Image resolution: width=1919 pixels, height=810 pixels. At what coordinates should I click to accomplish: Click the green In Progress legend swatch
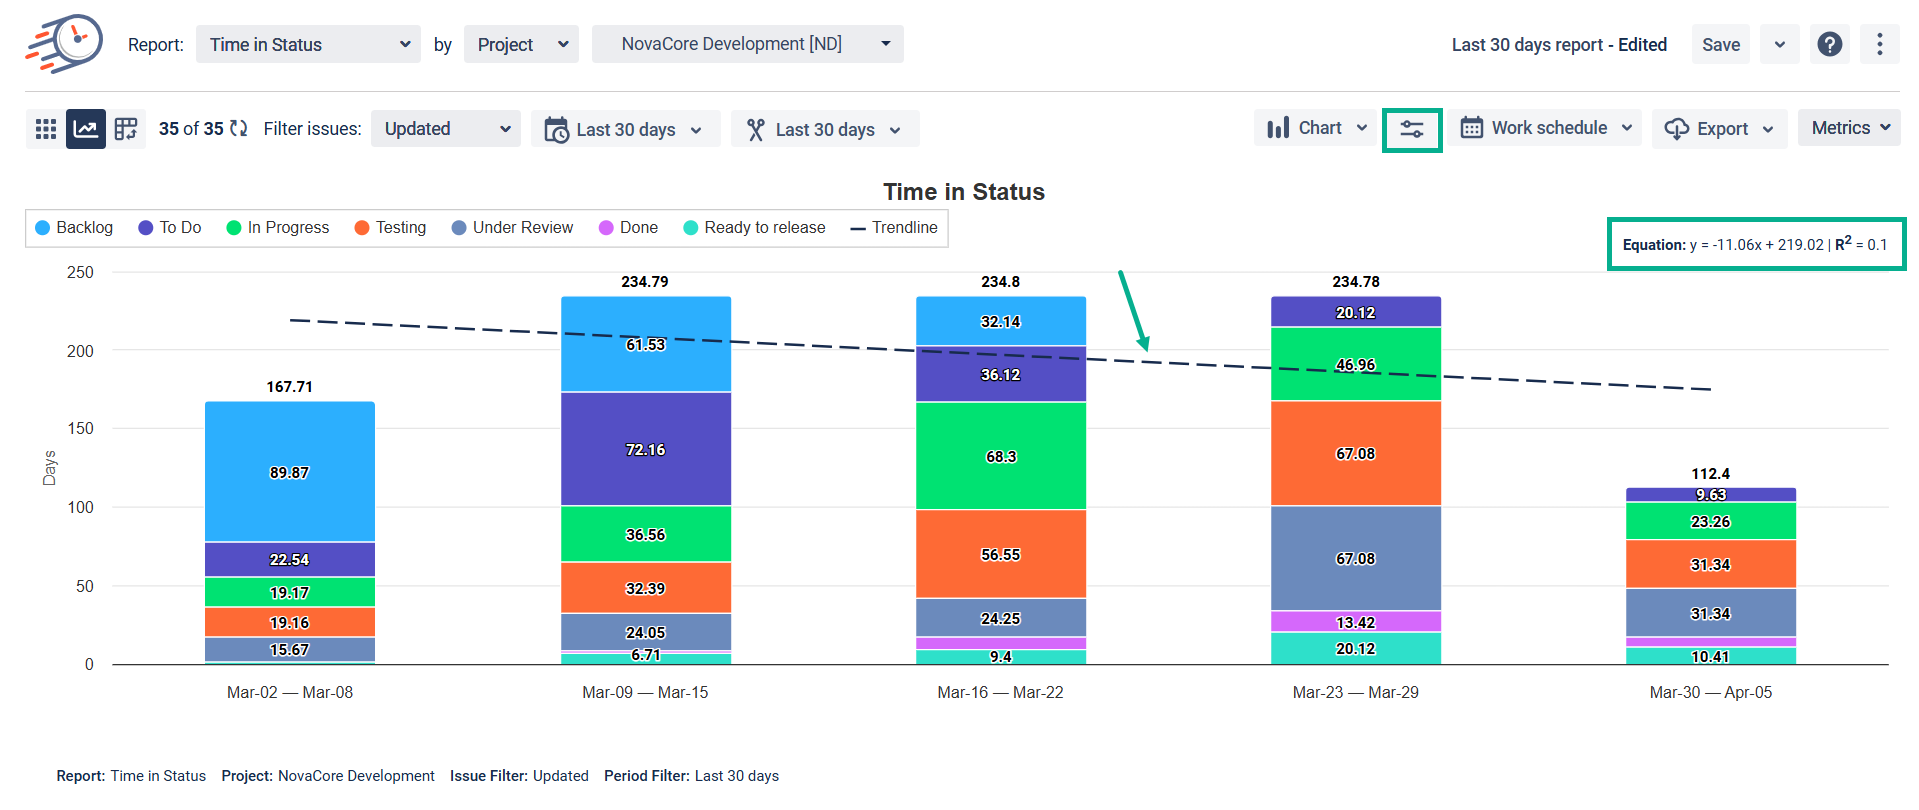click(234, 228)
